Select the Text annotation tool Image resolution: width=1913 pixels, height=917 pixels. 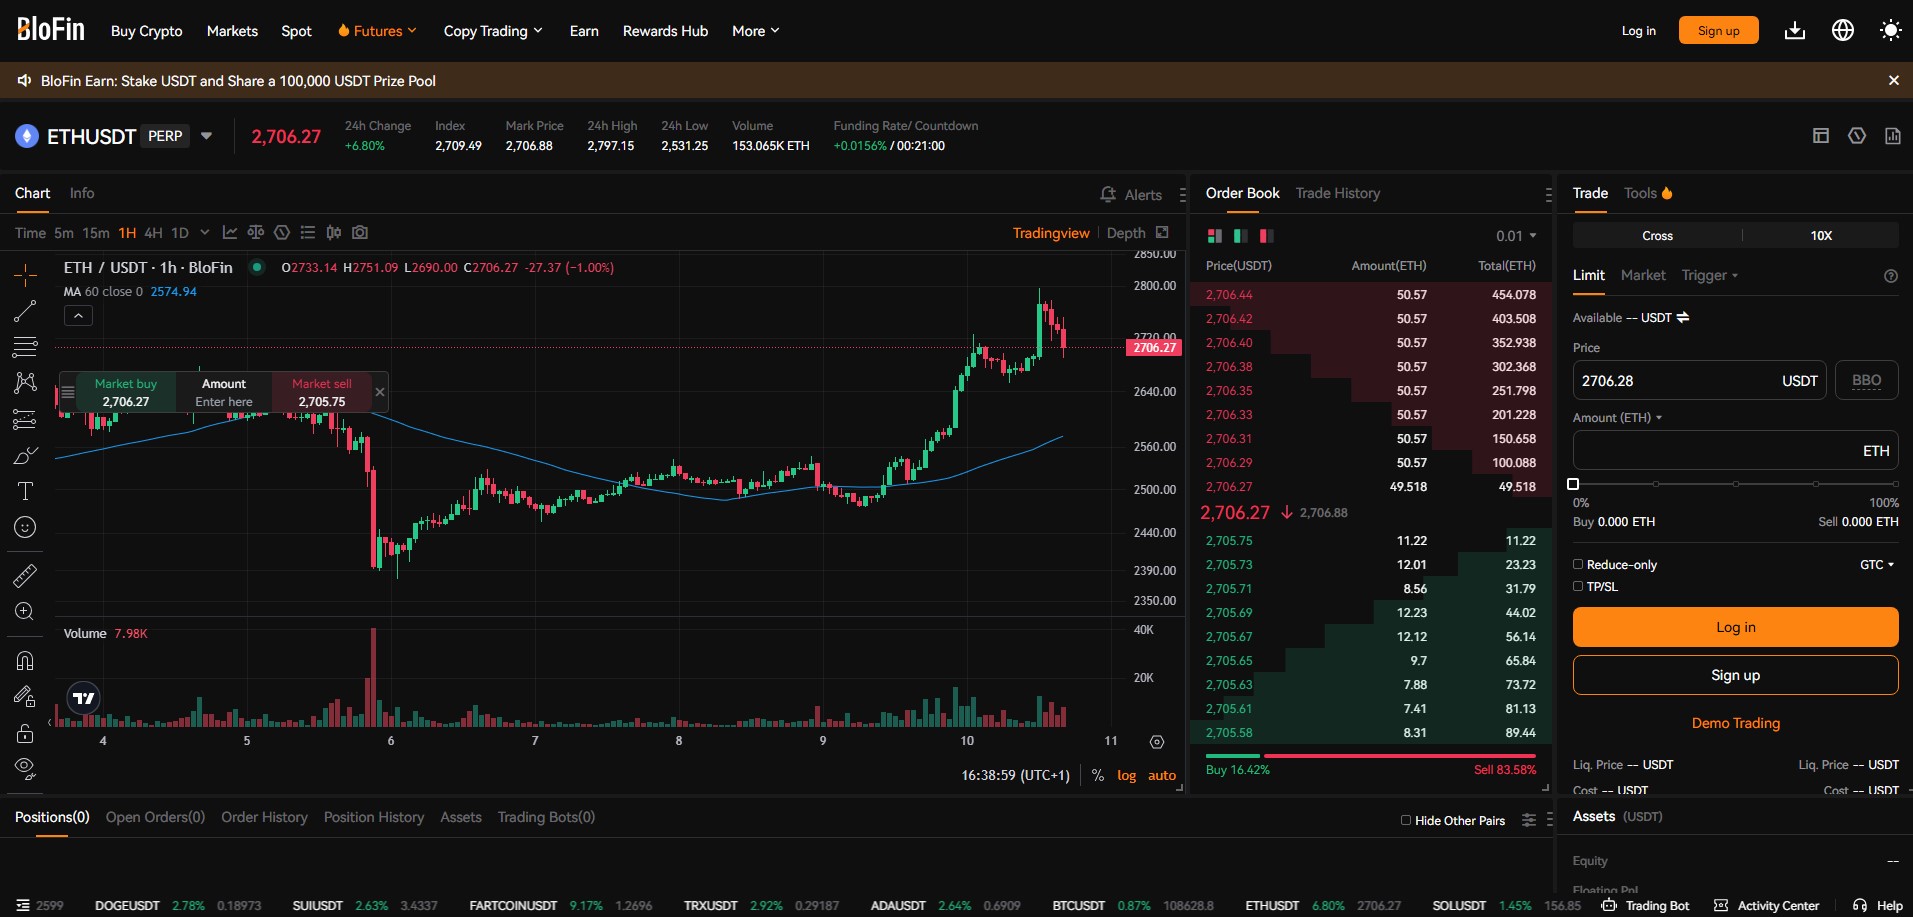point(25,491)
